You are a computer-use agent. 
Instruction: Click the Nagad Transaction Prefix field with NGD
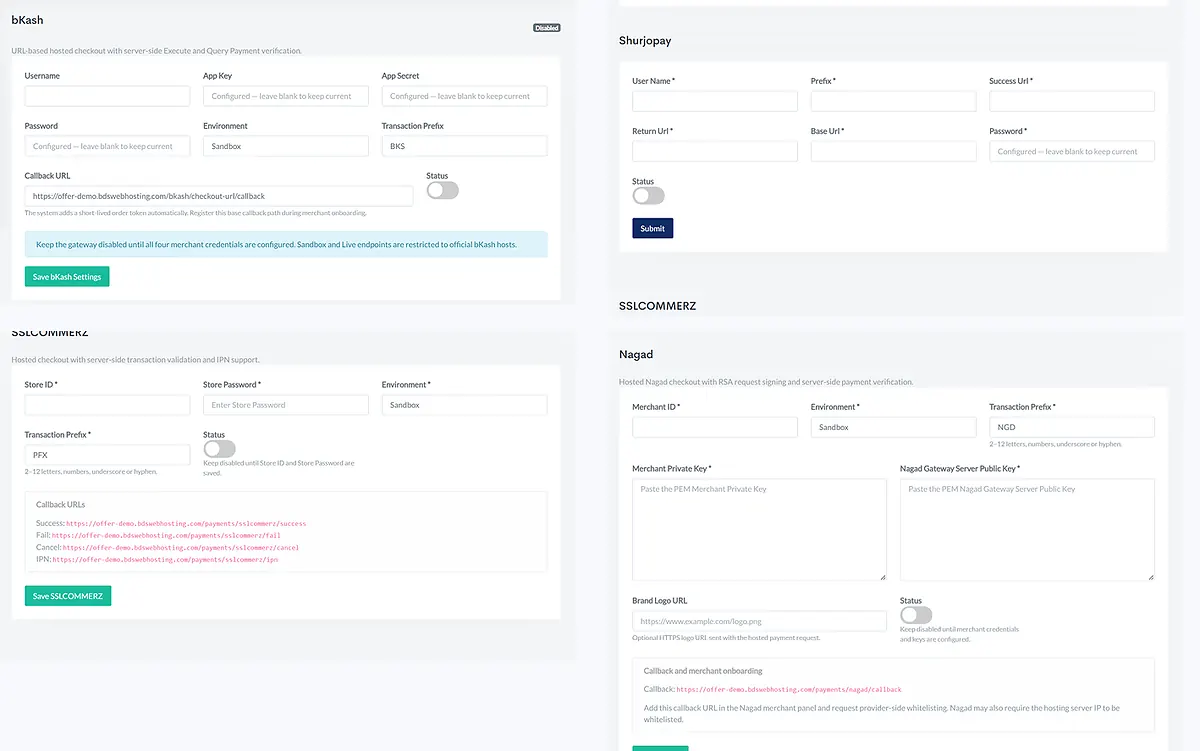[1072, 427]
